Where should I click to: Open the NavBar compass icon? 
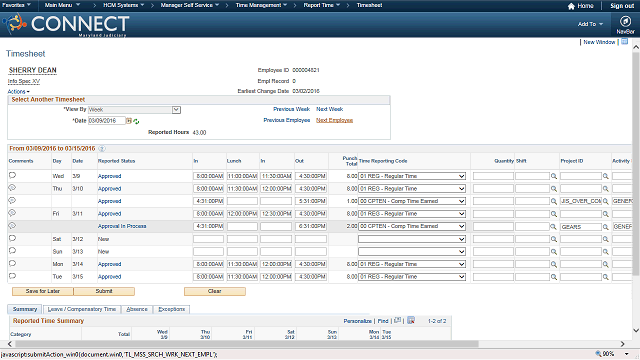(x=625, y=21)
